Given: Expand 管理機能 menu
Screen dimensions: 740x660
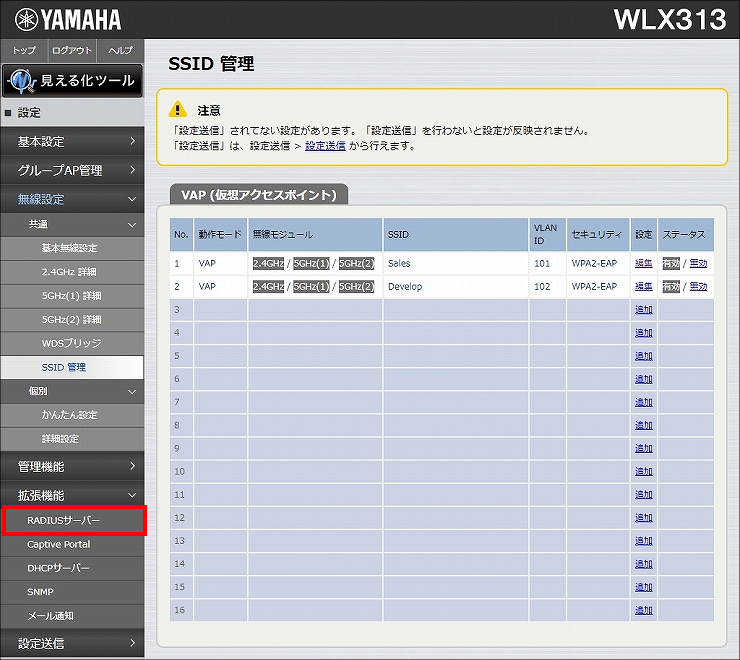Looking at the screenshot, I should [x=72, y=466].
